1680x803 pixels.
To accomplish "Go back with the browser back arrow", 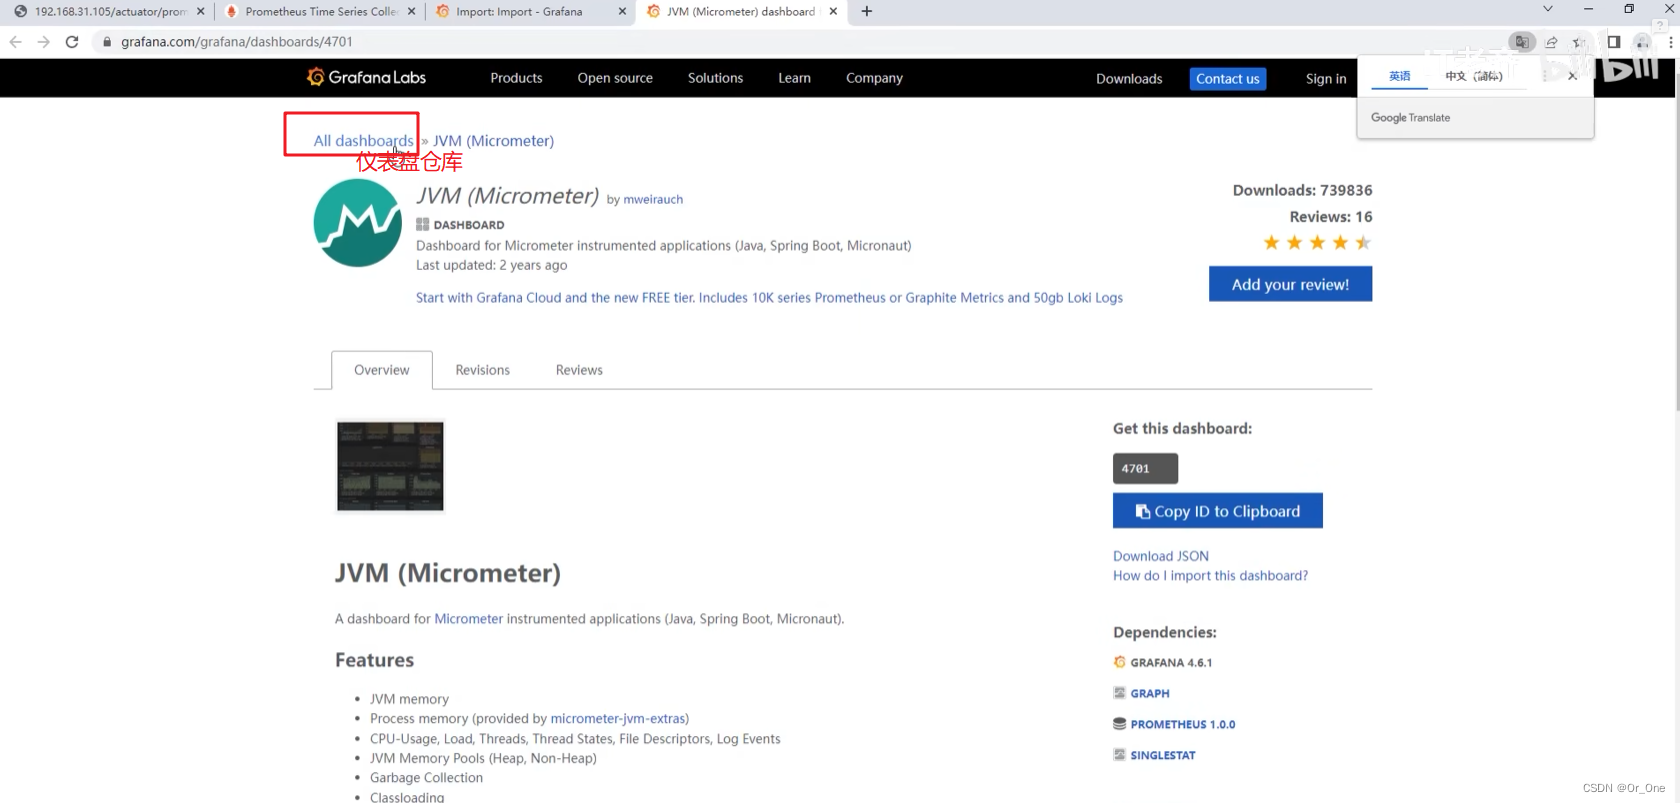I will pyautogui.click(x=15, y=42).
